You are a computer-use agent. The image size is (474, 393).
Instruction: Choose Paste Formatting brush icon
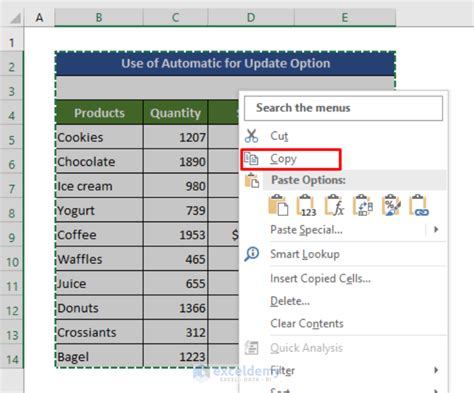391,205
